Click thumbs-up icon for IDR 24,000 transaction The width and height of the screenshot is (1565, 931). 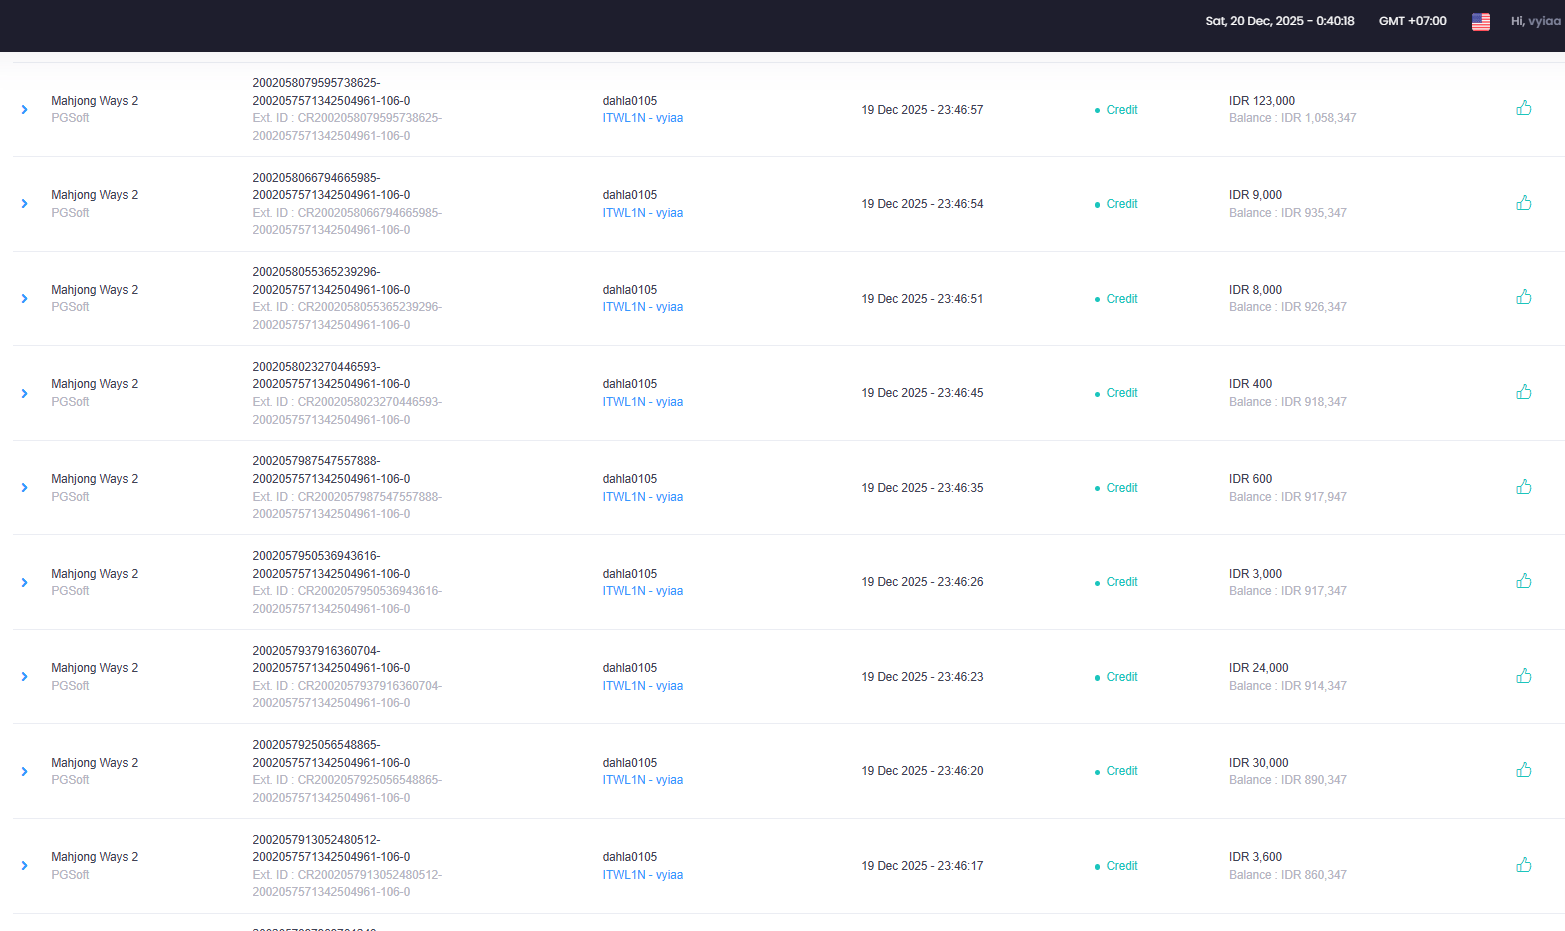1523,676
